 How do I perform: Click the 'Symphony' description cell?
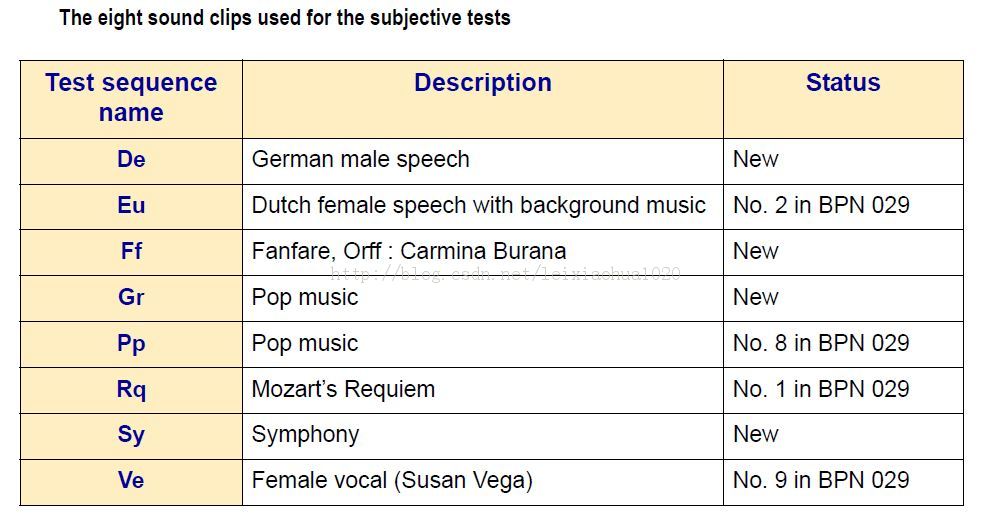click(305, 434)
